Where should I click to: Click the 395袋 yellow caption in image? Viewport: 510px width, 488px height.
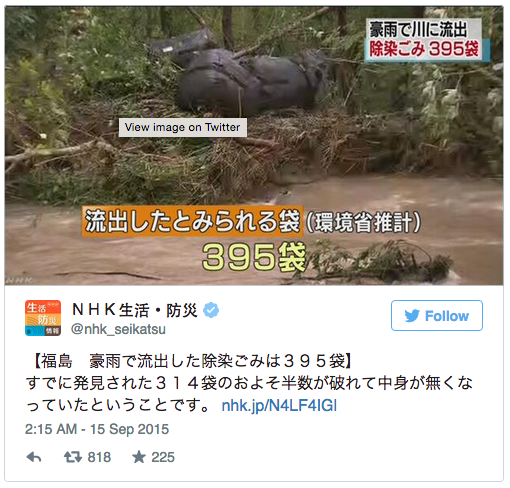254,257
